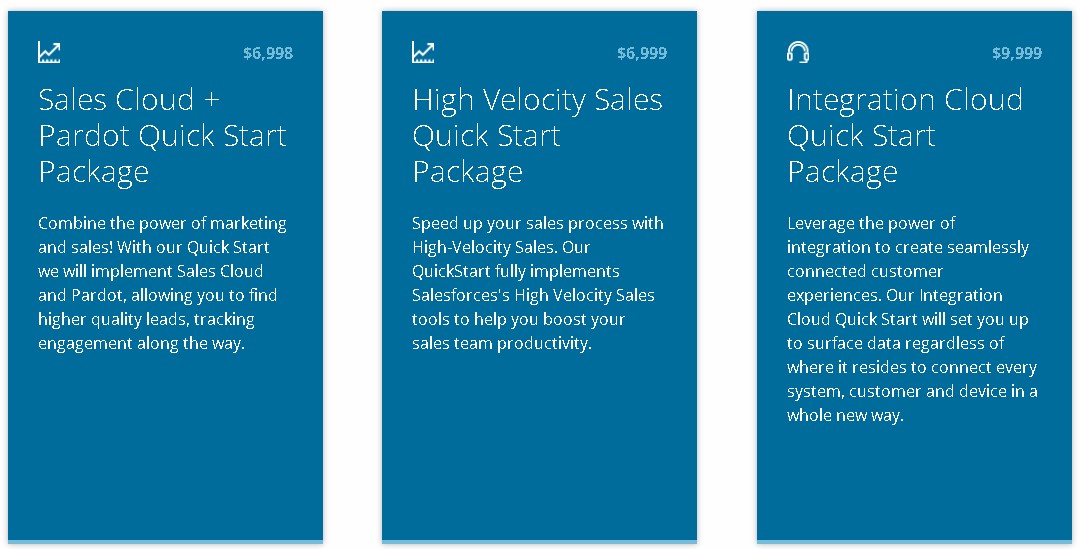Click the chart icon on High Velocity Sales card
1081x549 pixels.
click(423, 52)
